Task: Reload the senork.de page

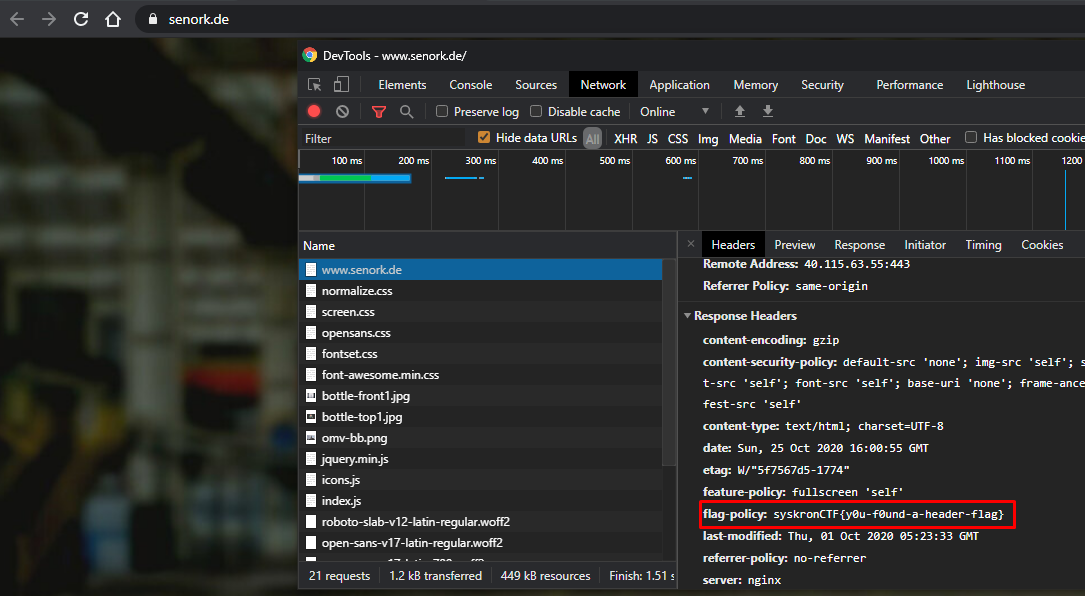Action: click(81, 19)
